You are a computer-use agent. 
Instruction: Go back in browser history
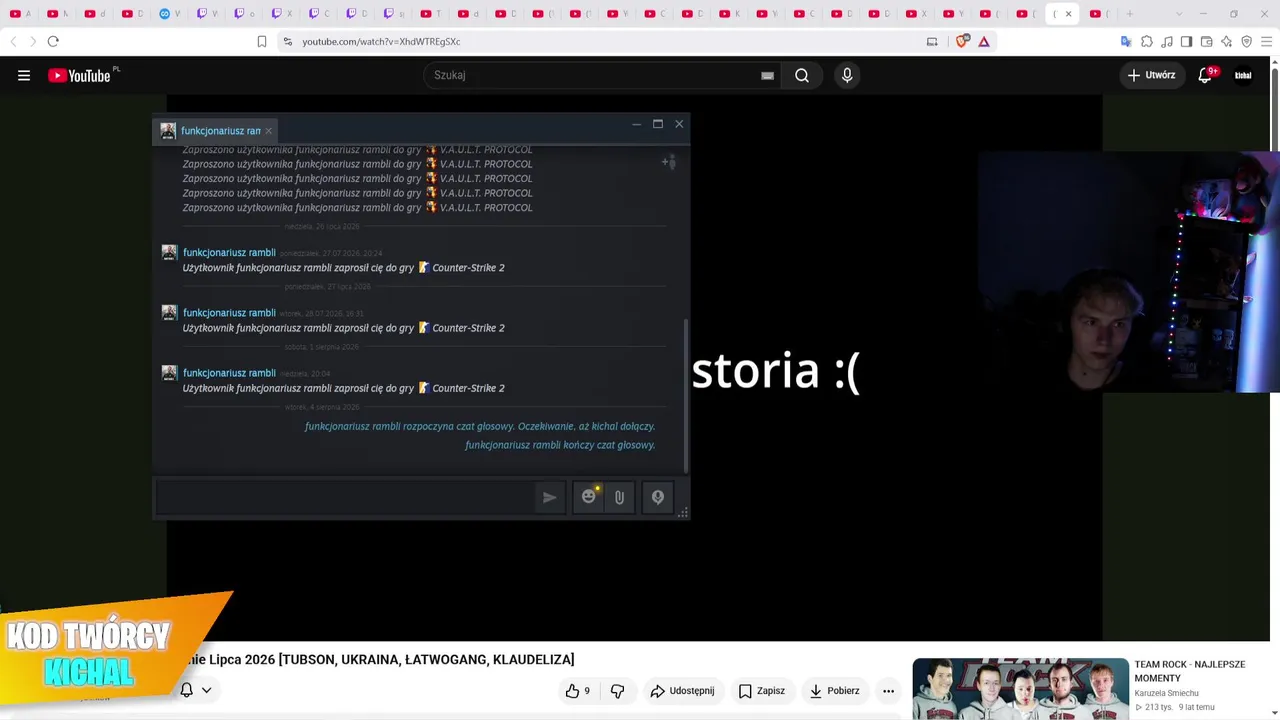(x=13, y=41)
